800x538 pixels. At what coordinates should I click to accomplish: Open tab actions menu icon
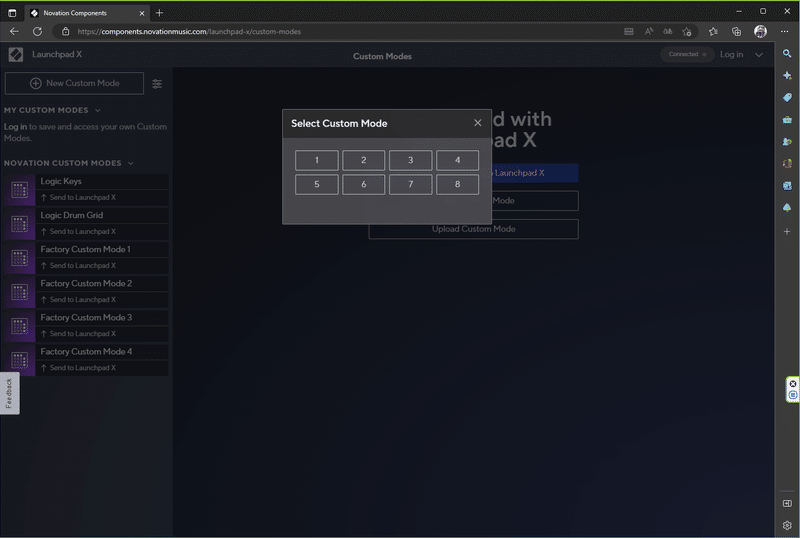(x=12, y=13)
